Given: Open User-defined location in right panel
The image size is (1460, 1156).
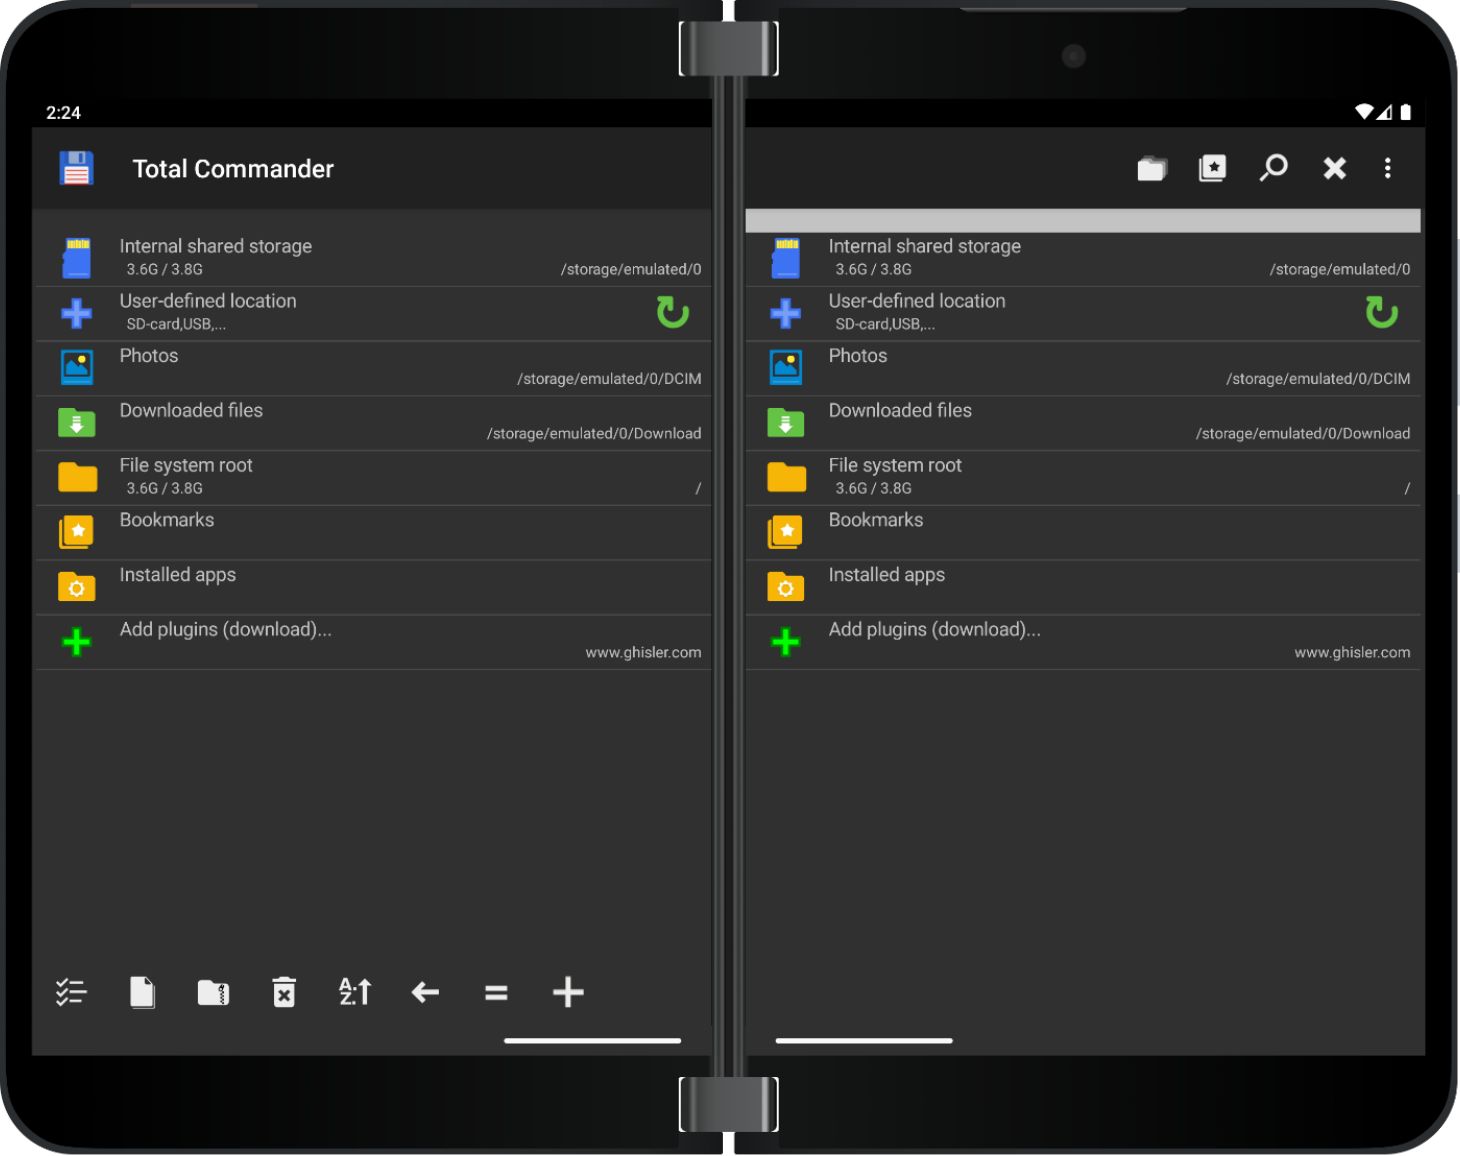Looking at the screenshot, I should 1083,313.
